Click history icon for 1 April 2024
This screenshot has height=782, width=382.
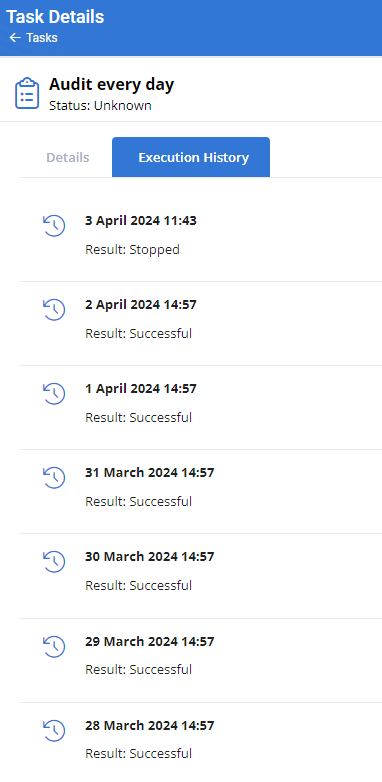[54, 393]
